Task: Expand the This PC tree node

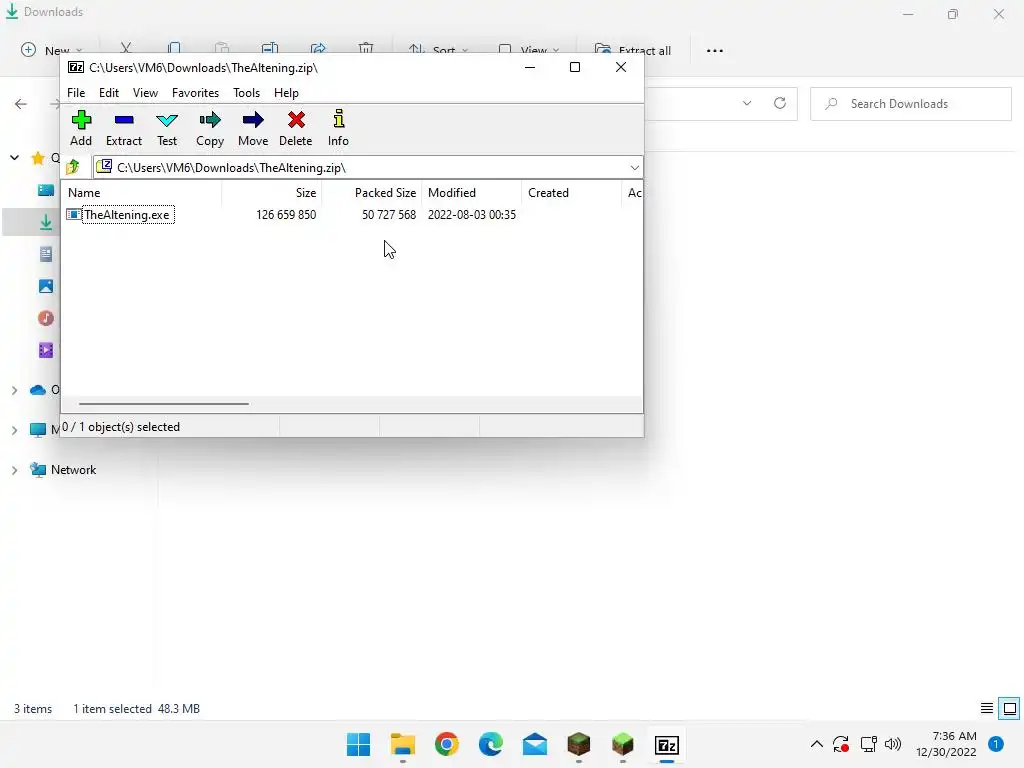Action: [x=14, y=430]
